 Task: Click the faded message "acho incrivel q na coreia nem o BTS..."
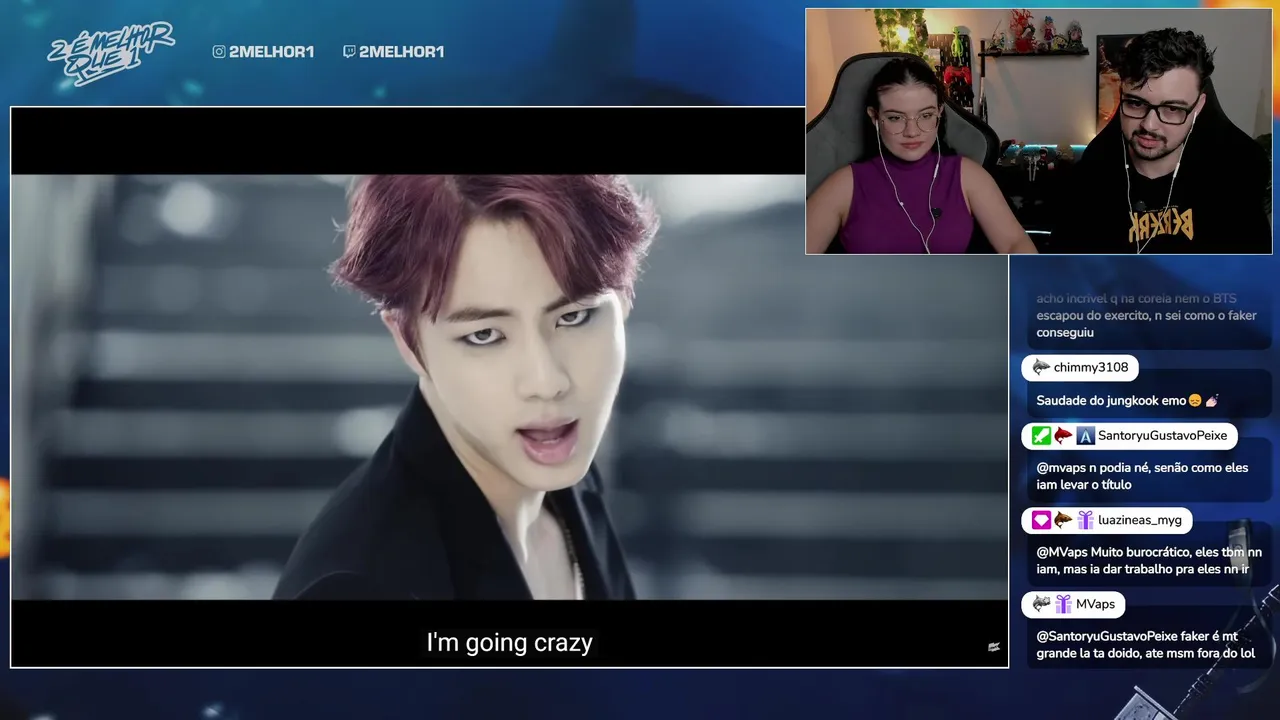[1146, 315]
